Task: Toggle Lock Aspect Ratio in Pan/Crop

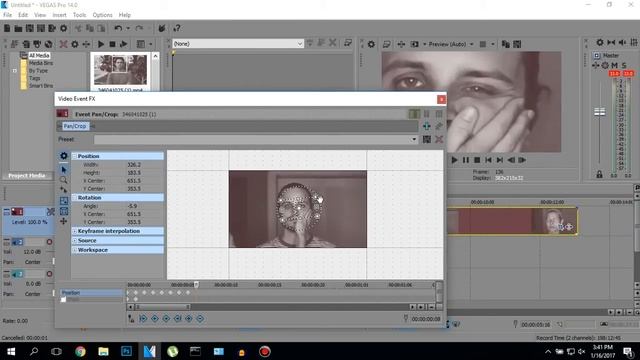Action: pos(64,201)
